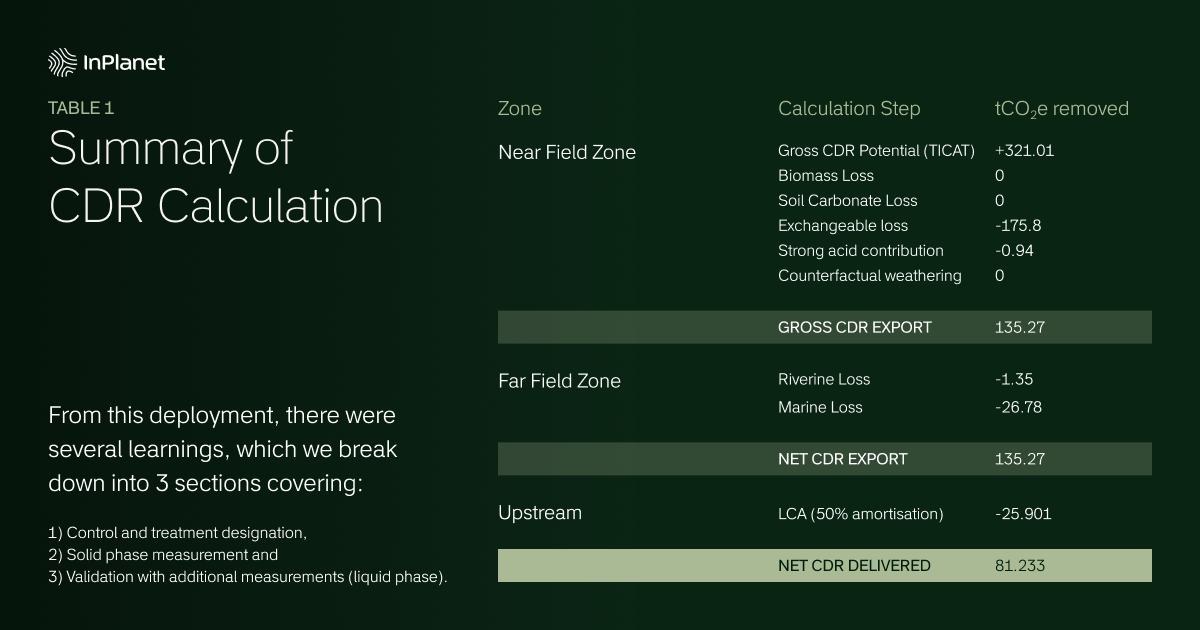Click the NET CDR EXPORT highlighted row

(825, 459)
